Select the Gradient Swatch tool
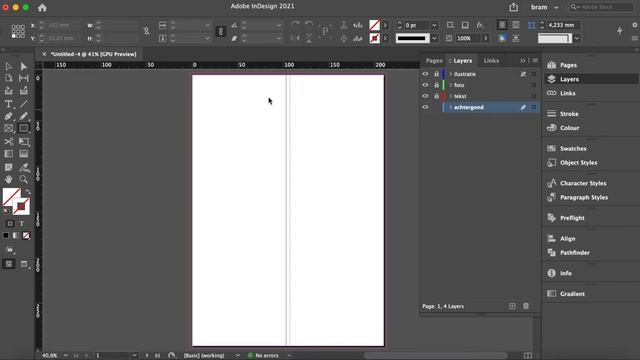640x360 pixels. point(9,154)
